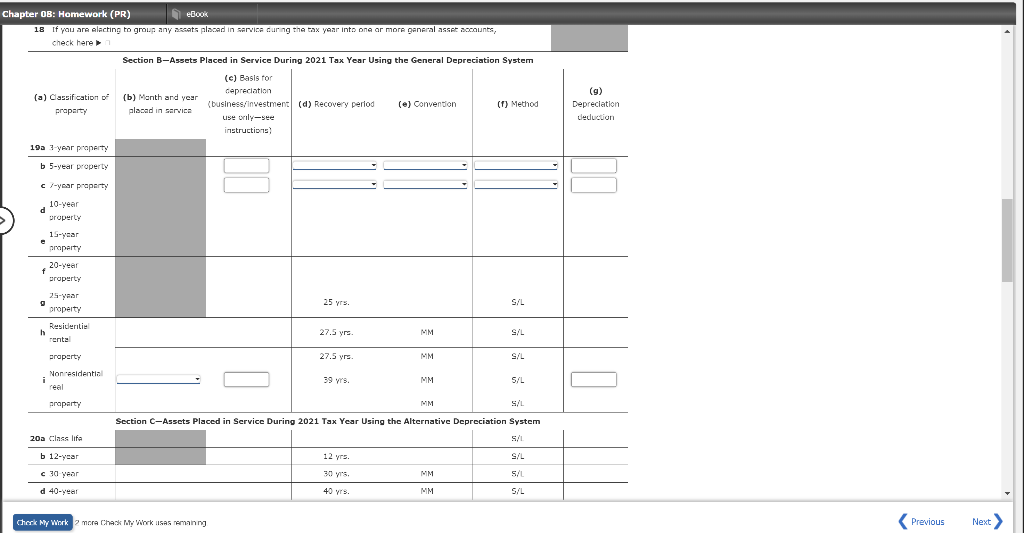The image size is (1024, 533).
Task: Open the eBook book icon
Action: tap(176, 14)
